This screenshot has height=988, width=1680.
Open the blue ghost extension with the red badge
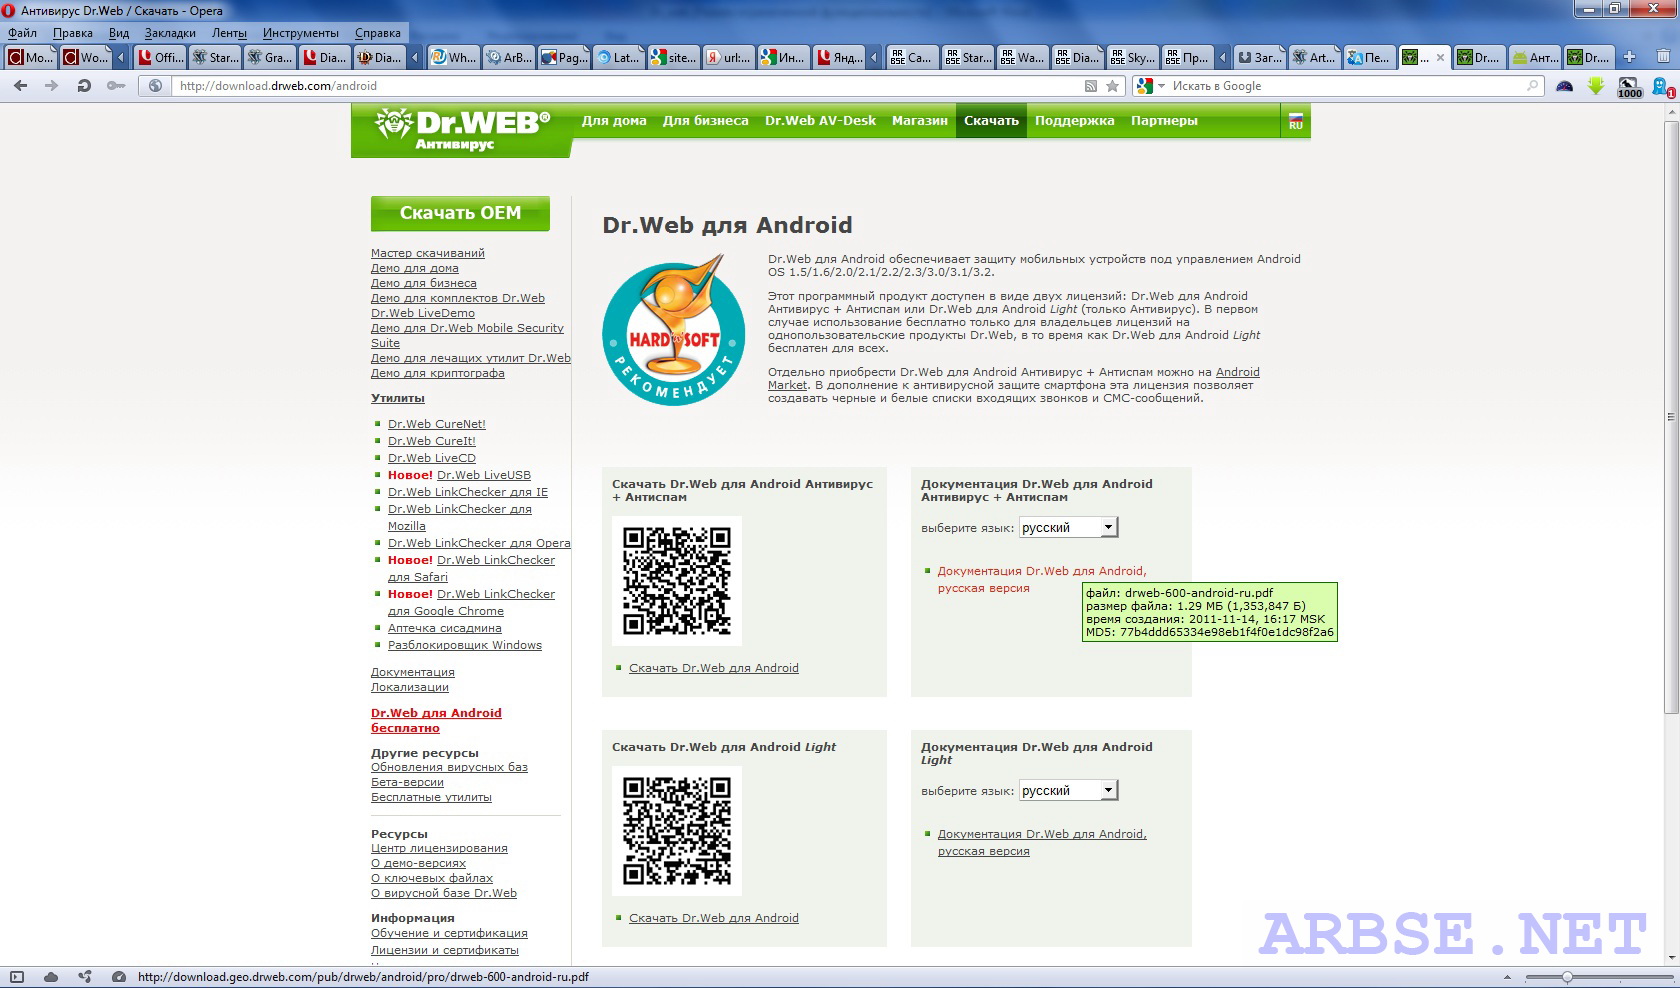pos(1661,87)
